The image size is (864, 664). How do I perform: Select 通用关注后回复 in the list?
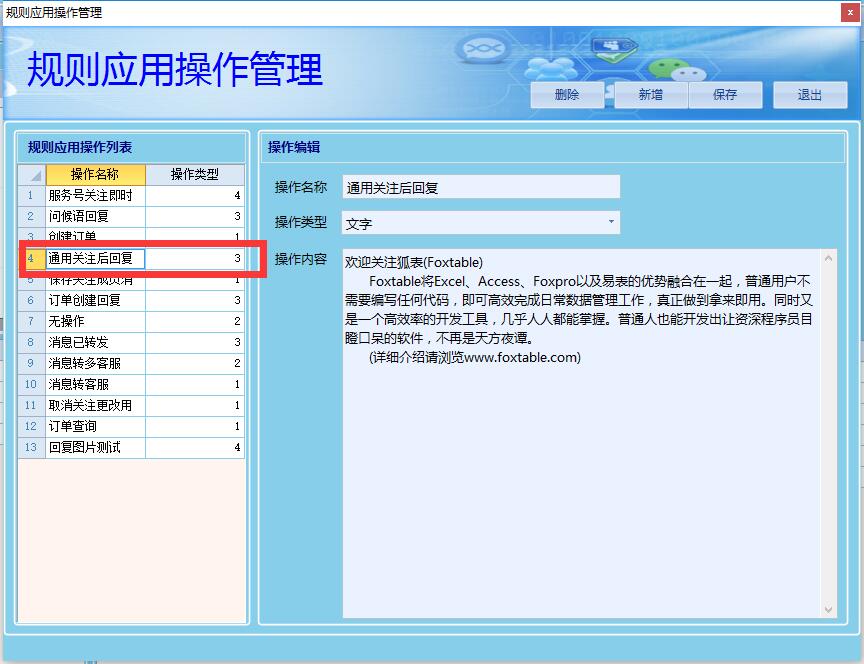tap(95, 258)
